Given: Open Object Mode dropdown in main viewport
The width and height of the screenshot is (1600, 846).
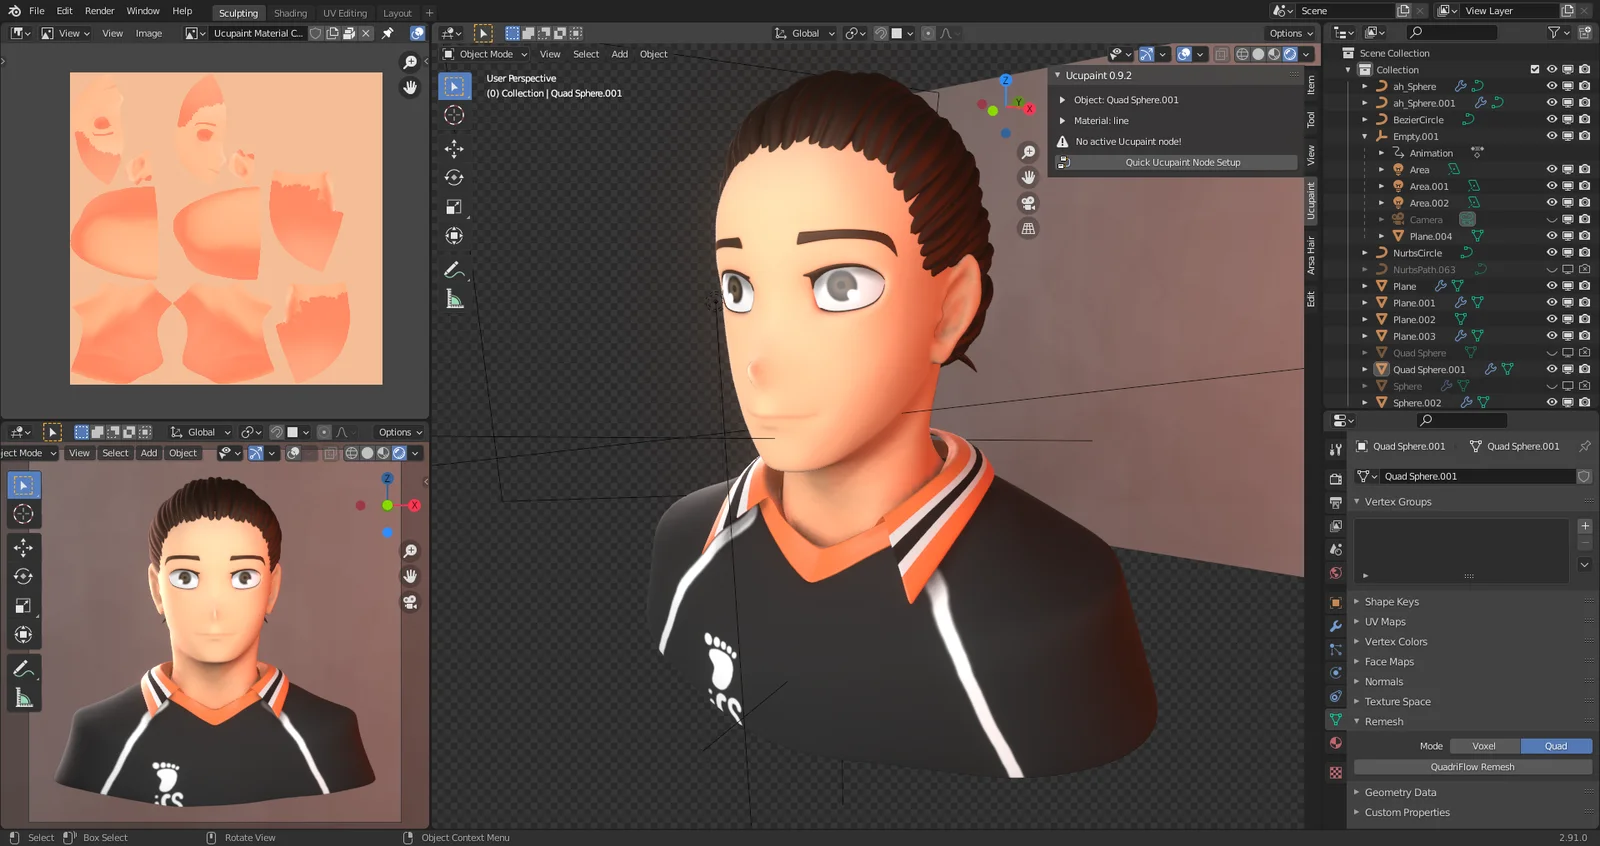Looking at the screenshot, I should tap(486, 54).
